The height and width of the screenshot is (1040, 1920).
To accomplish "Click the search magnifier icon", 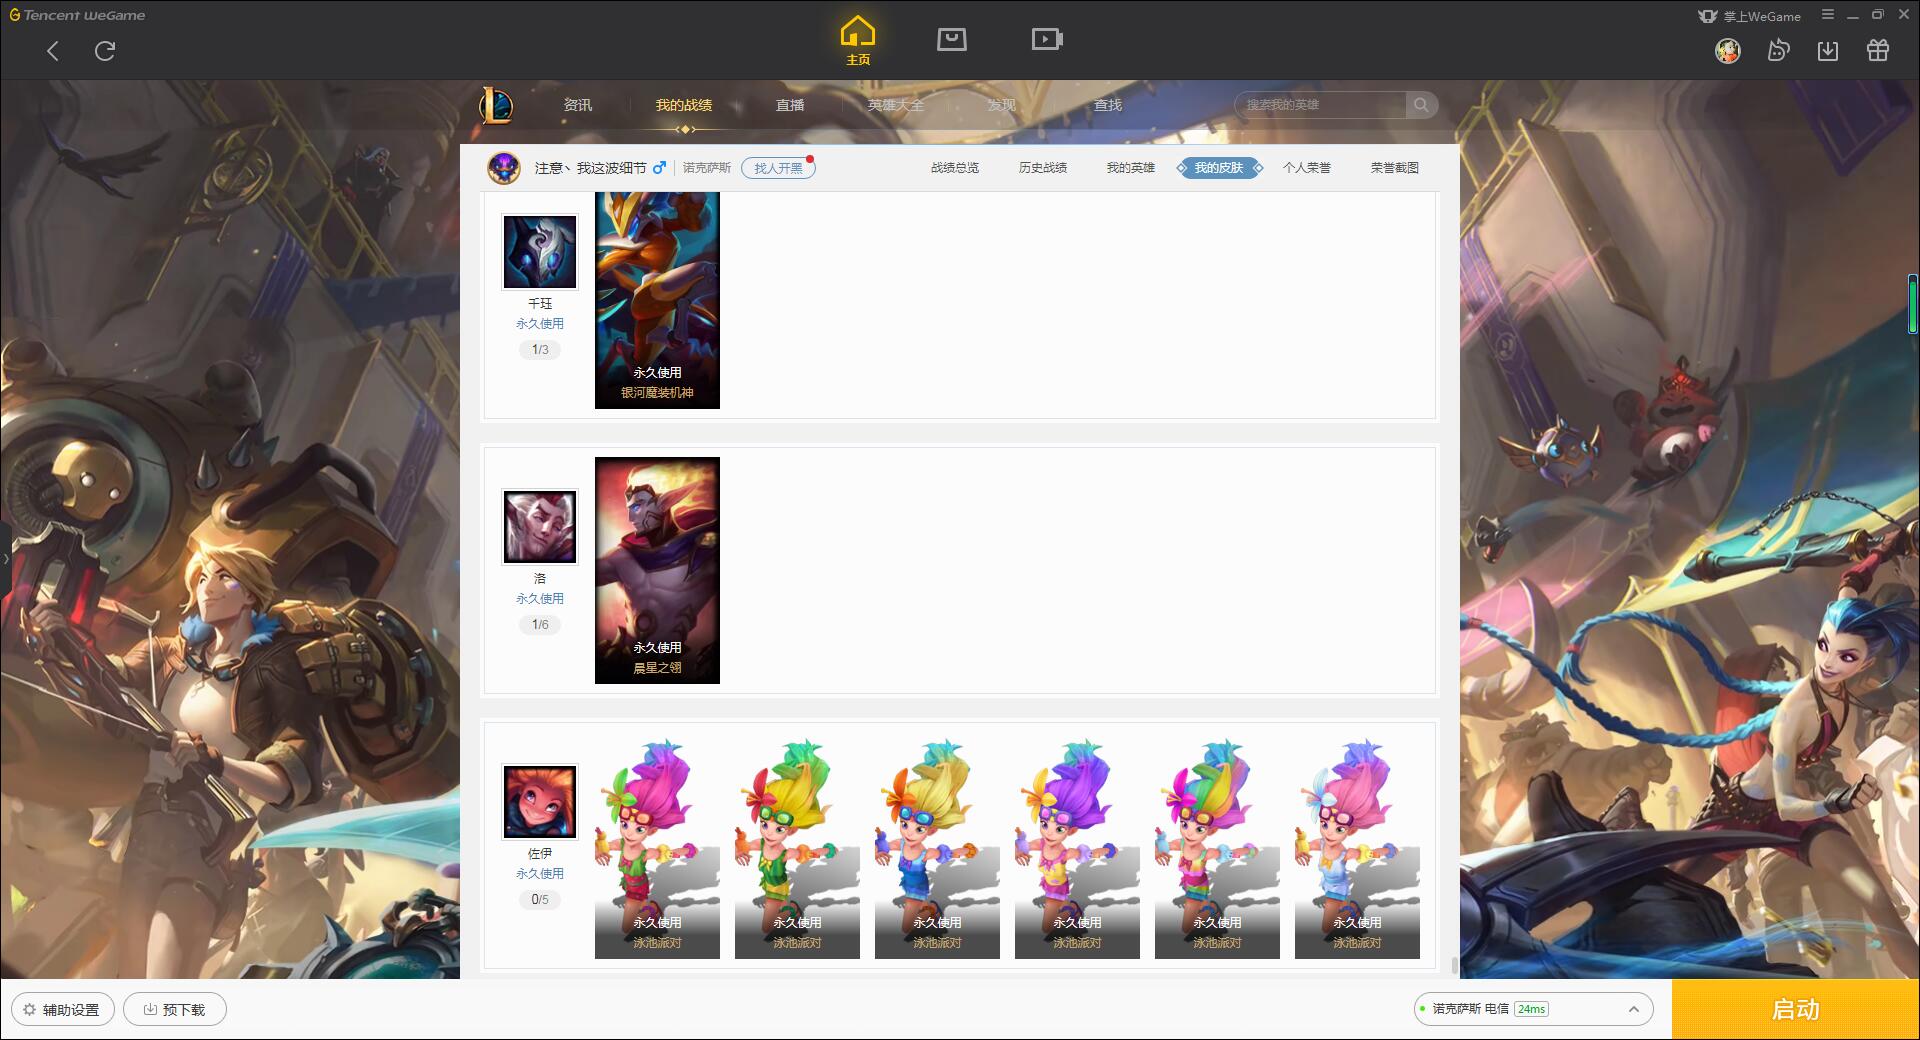I will click(x=1421, y=105).
